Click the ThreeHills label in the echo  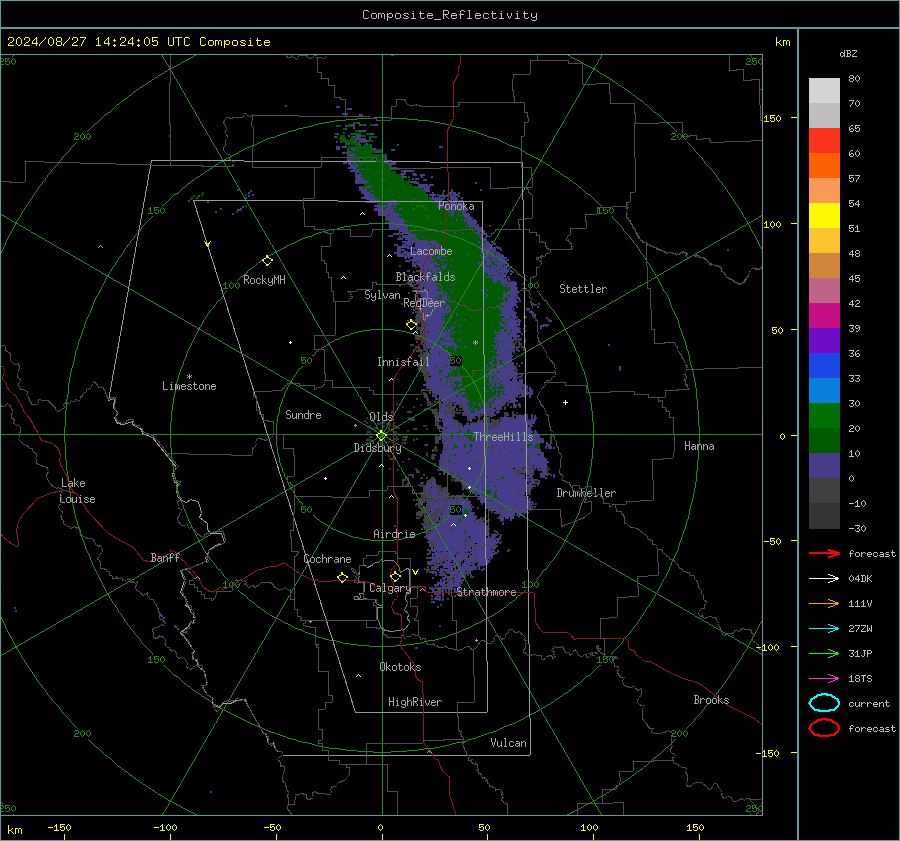503,437
